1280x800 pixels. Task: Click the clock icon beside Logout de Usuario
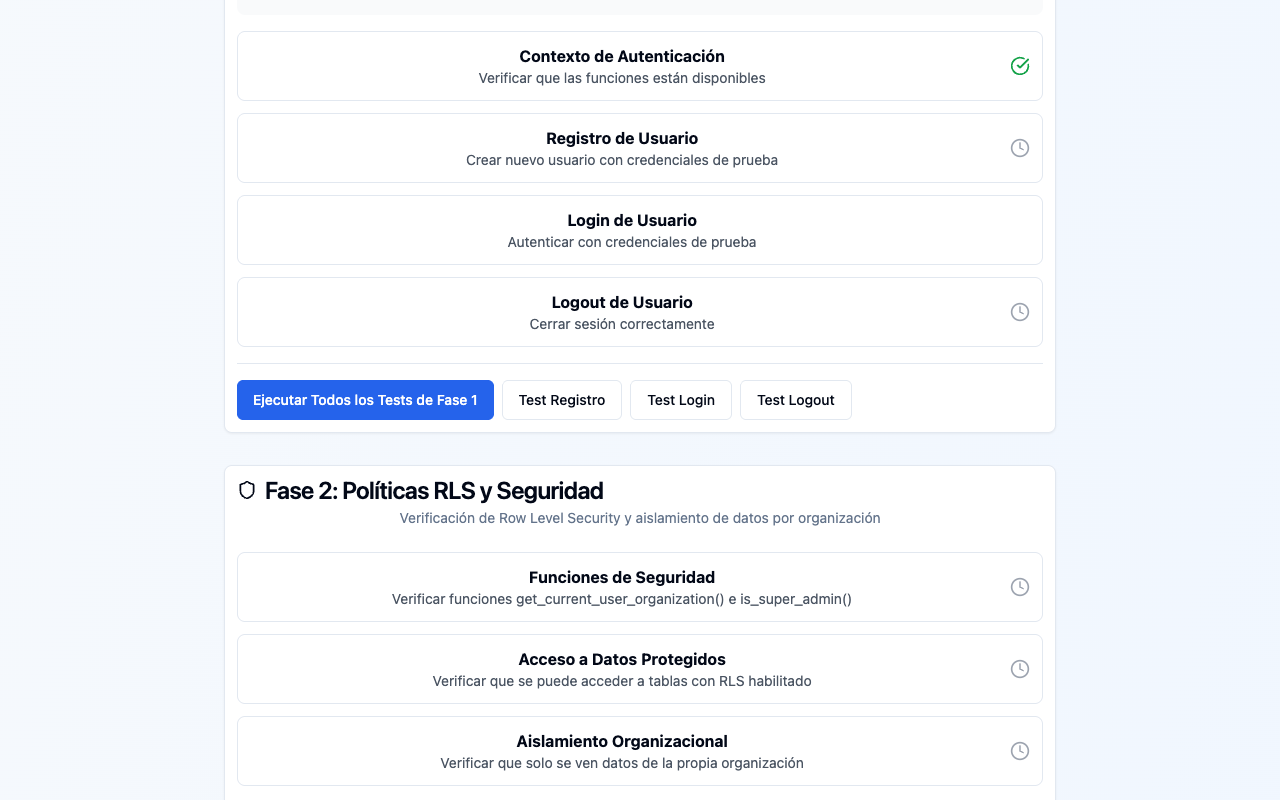click(x=1019, y=311)
